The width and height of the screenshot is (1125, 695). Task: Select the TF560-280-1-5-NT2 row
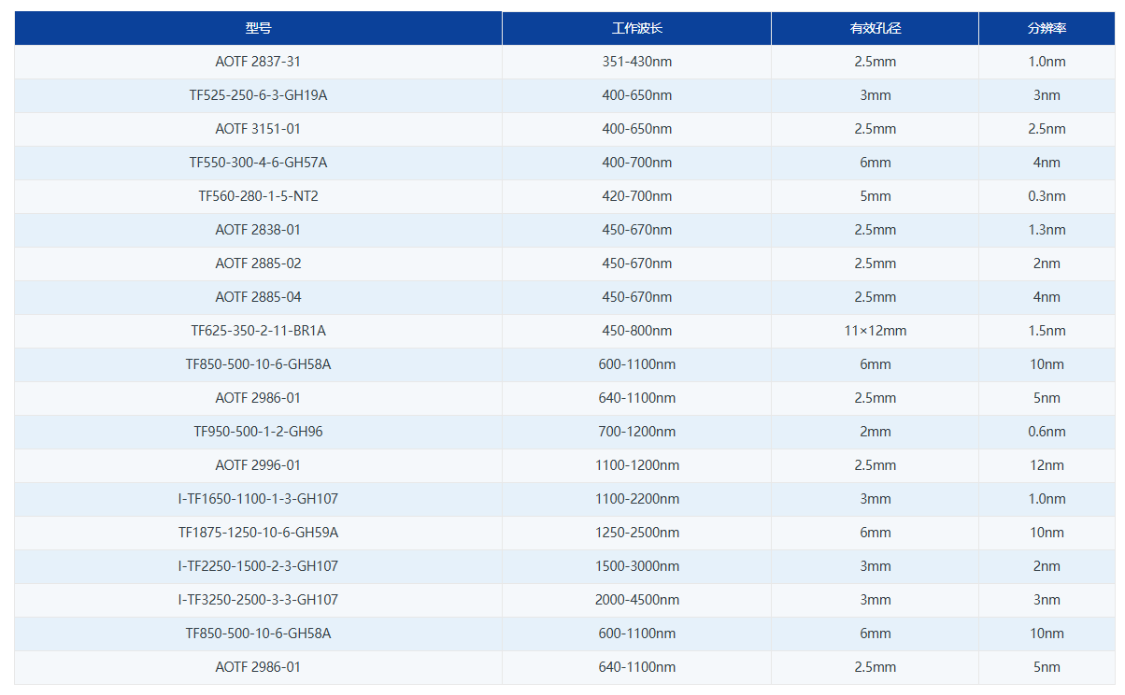(258, 197)
